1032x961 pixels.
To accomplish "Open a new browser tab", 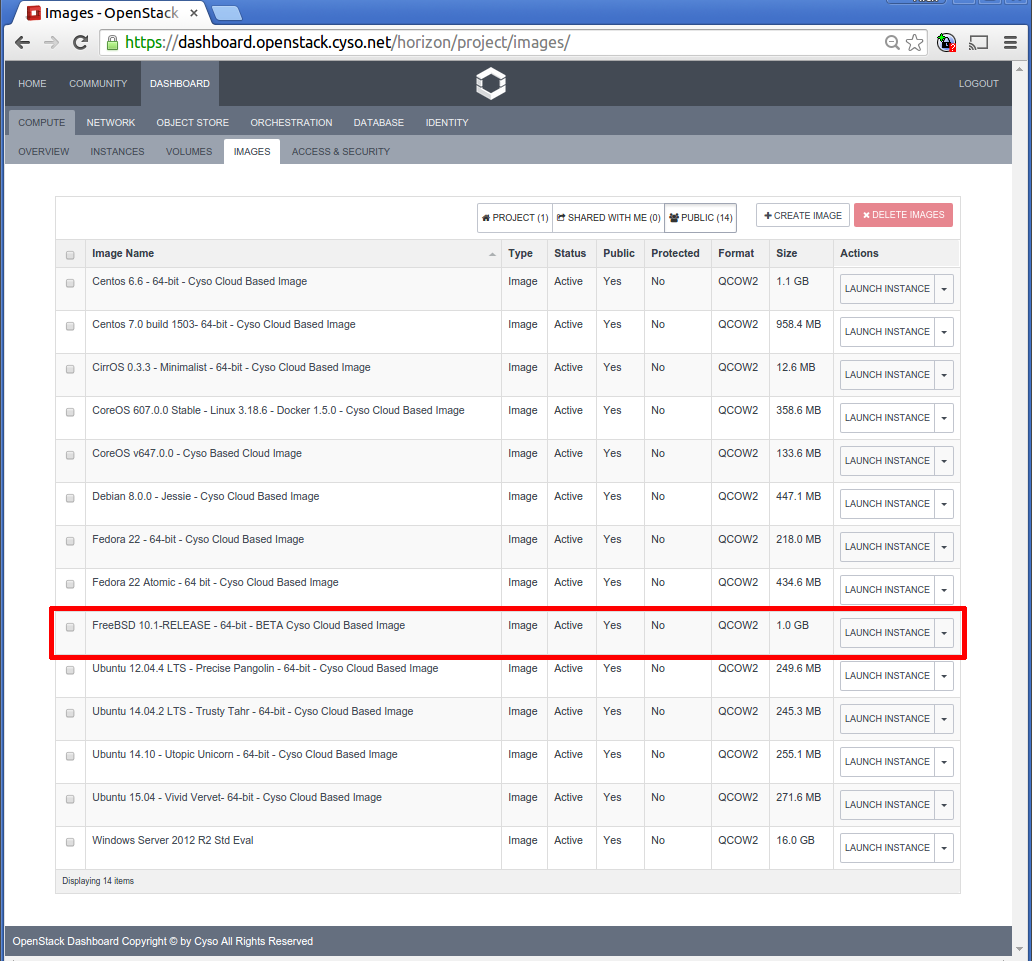I will [x=227, y=13].
